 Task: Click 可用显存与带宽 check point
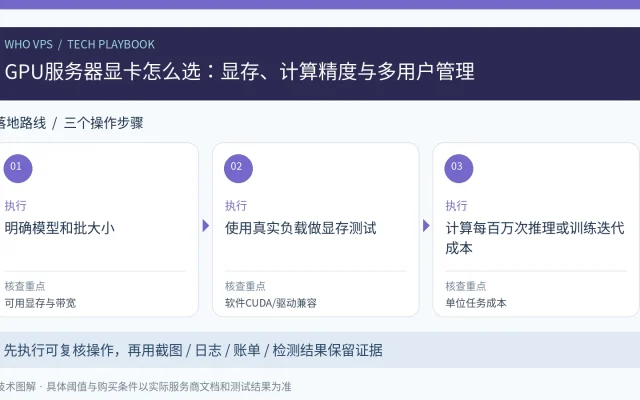coord(40,303)
